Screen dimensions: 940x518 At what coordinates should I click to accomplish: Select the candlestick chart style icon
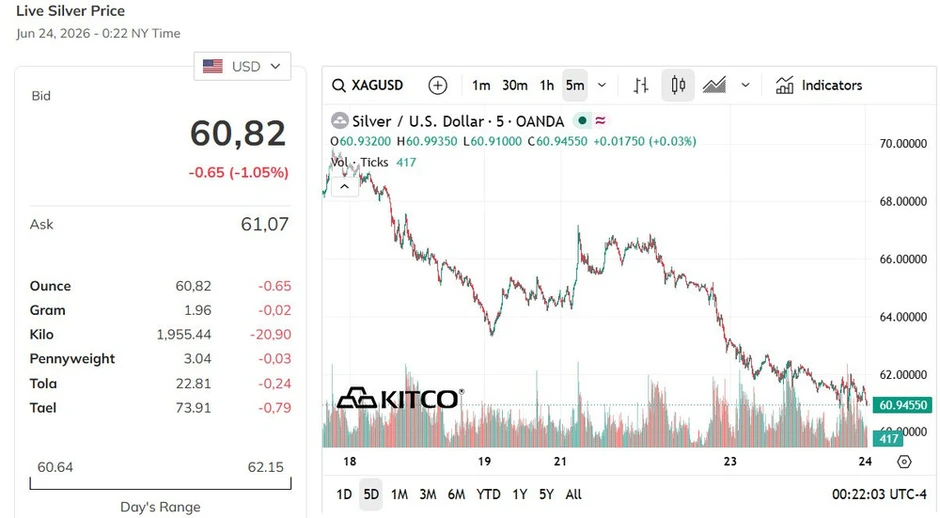pos(678,85)
